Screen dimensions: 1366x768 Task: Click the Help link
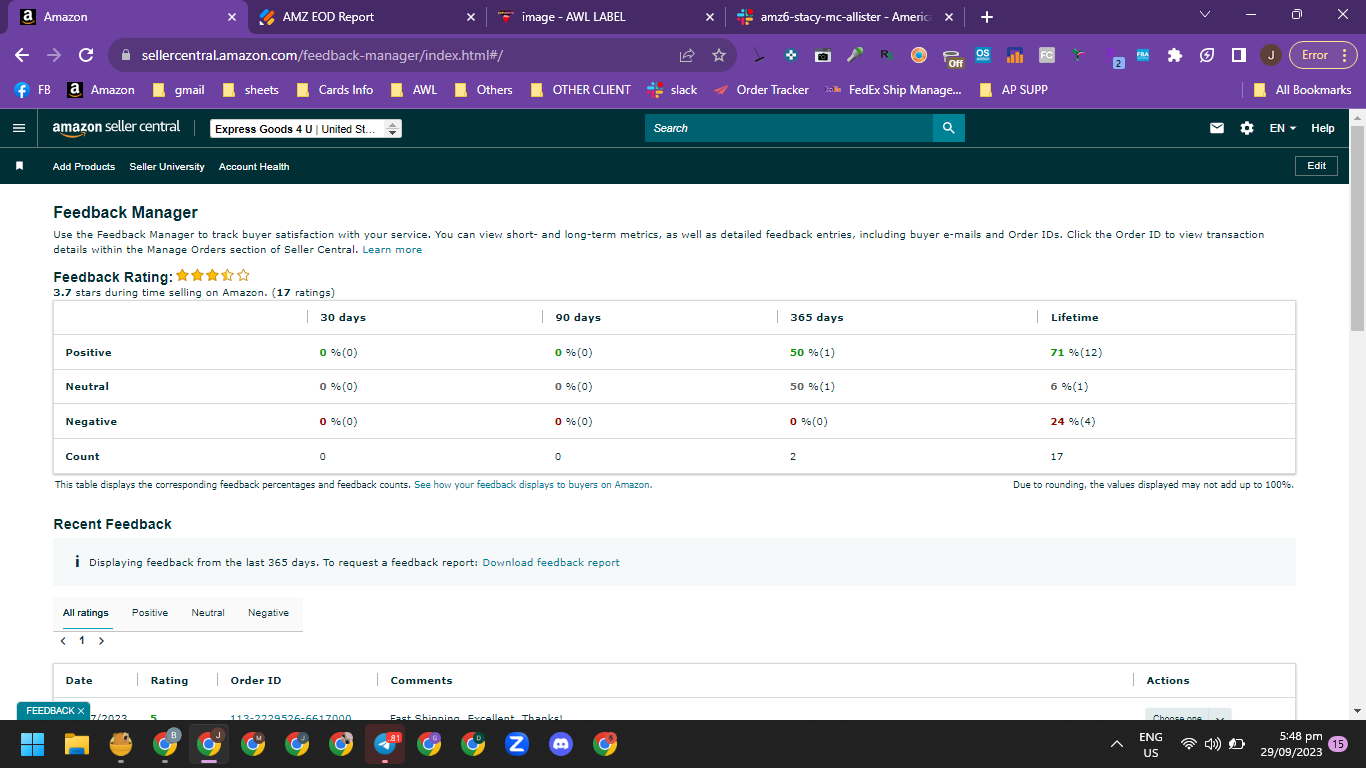coord(1323,128)
